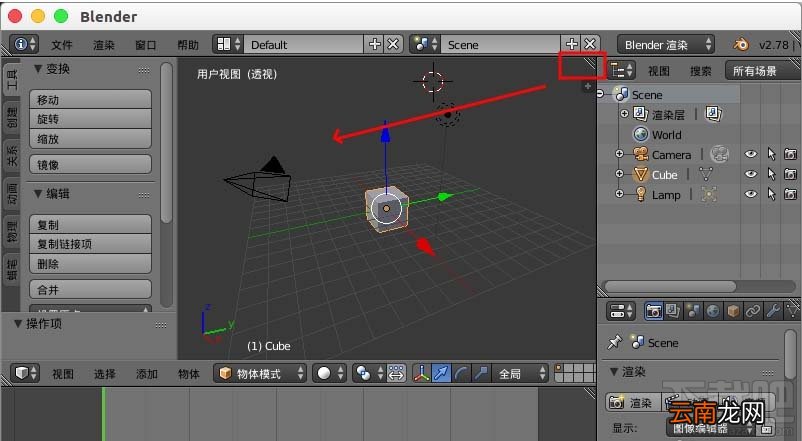Add a new screen layout

(x=374, y=45)
